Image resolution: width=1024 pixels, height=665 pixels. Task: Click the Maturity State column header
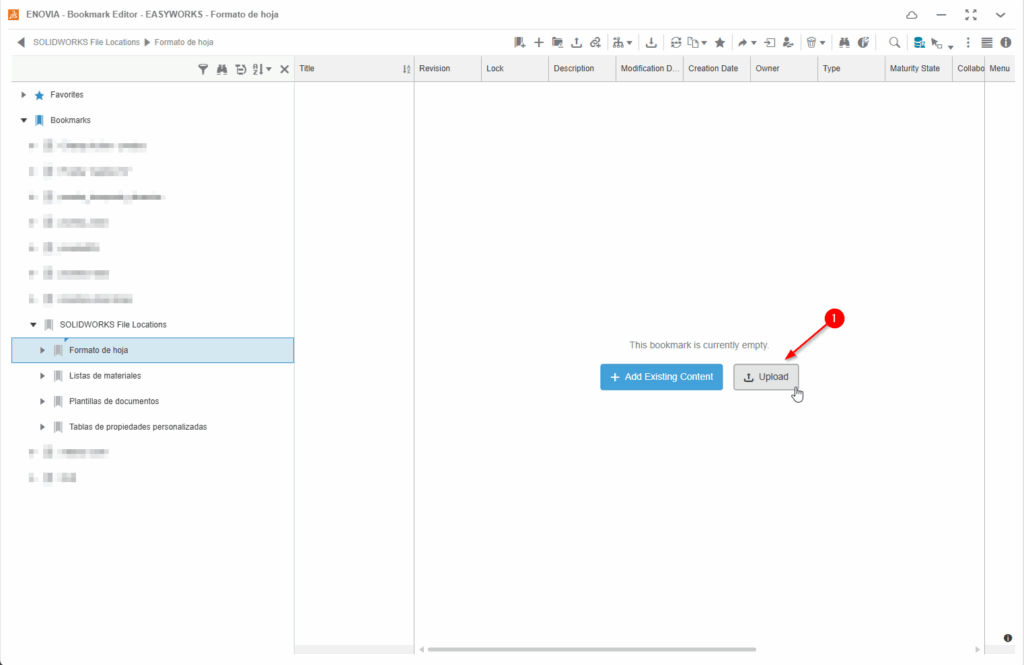(x=918, y=69)
